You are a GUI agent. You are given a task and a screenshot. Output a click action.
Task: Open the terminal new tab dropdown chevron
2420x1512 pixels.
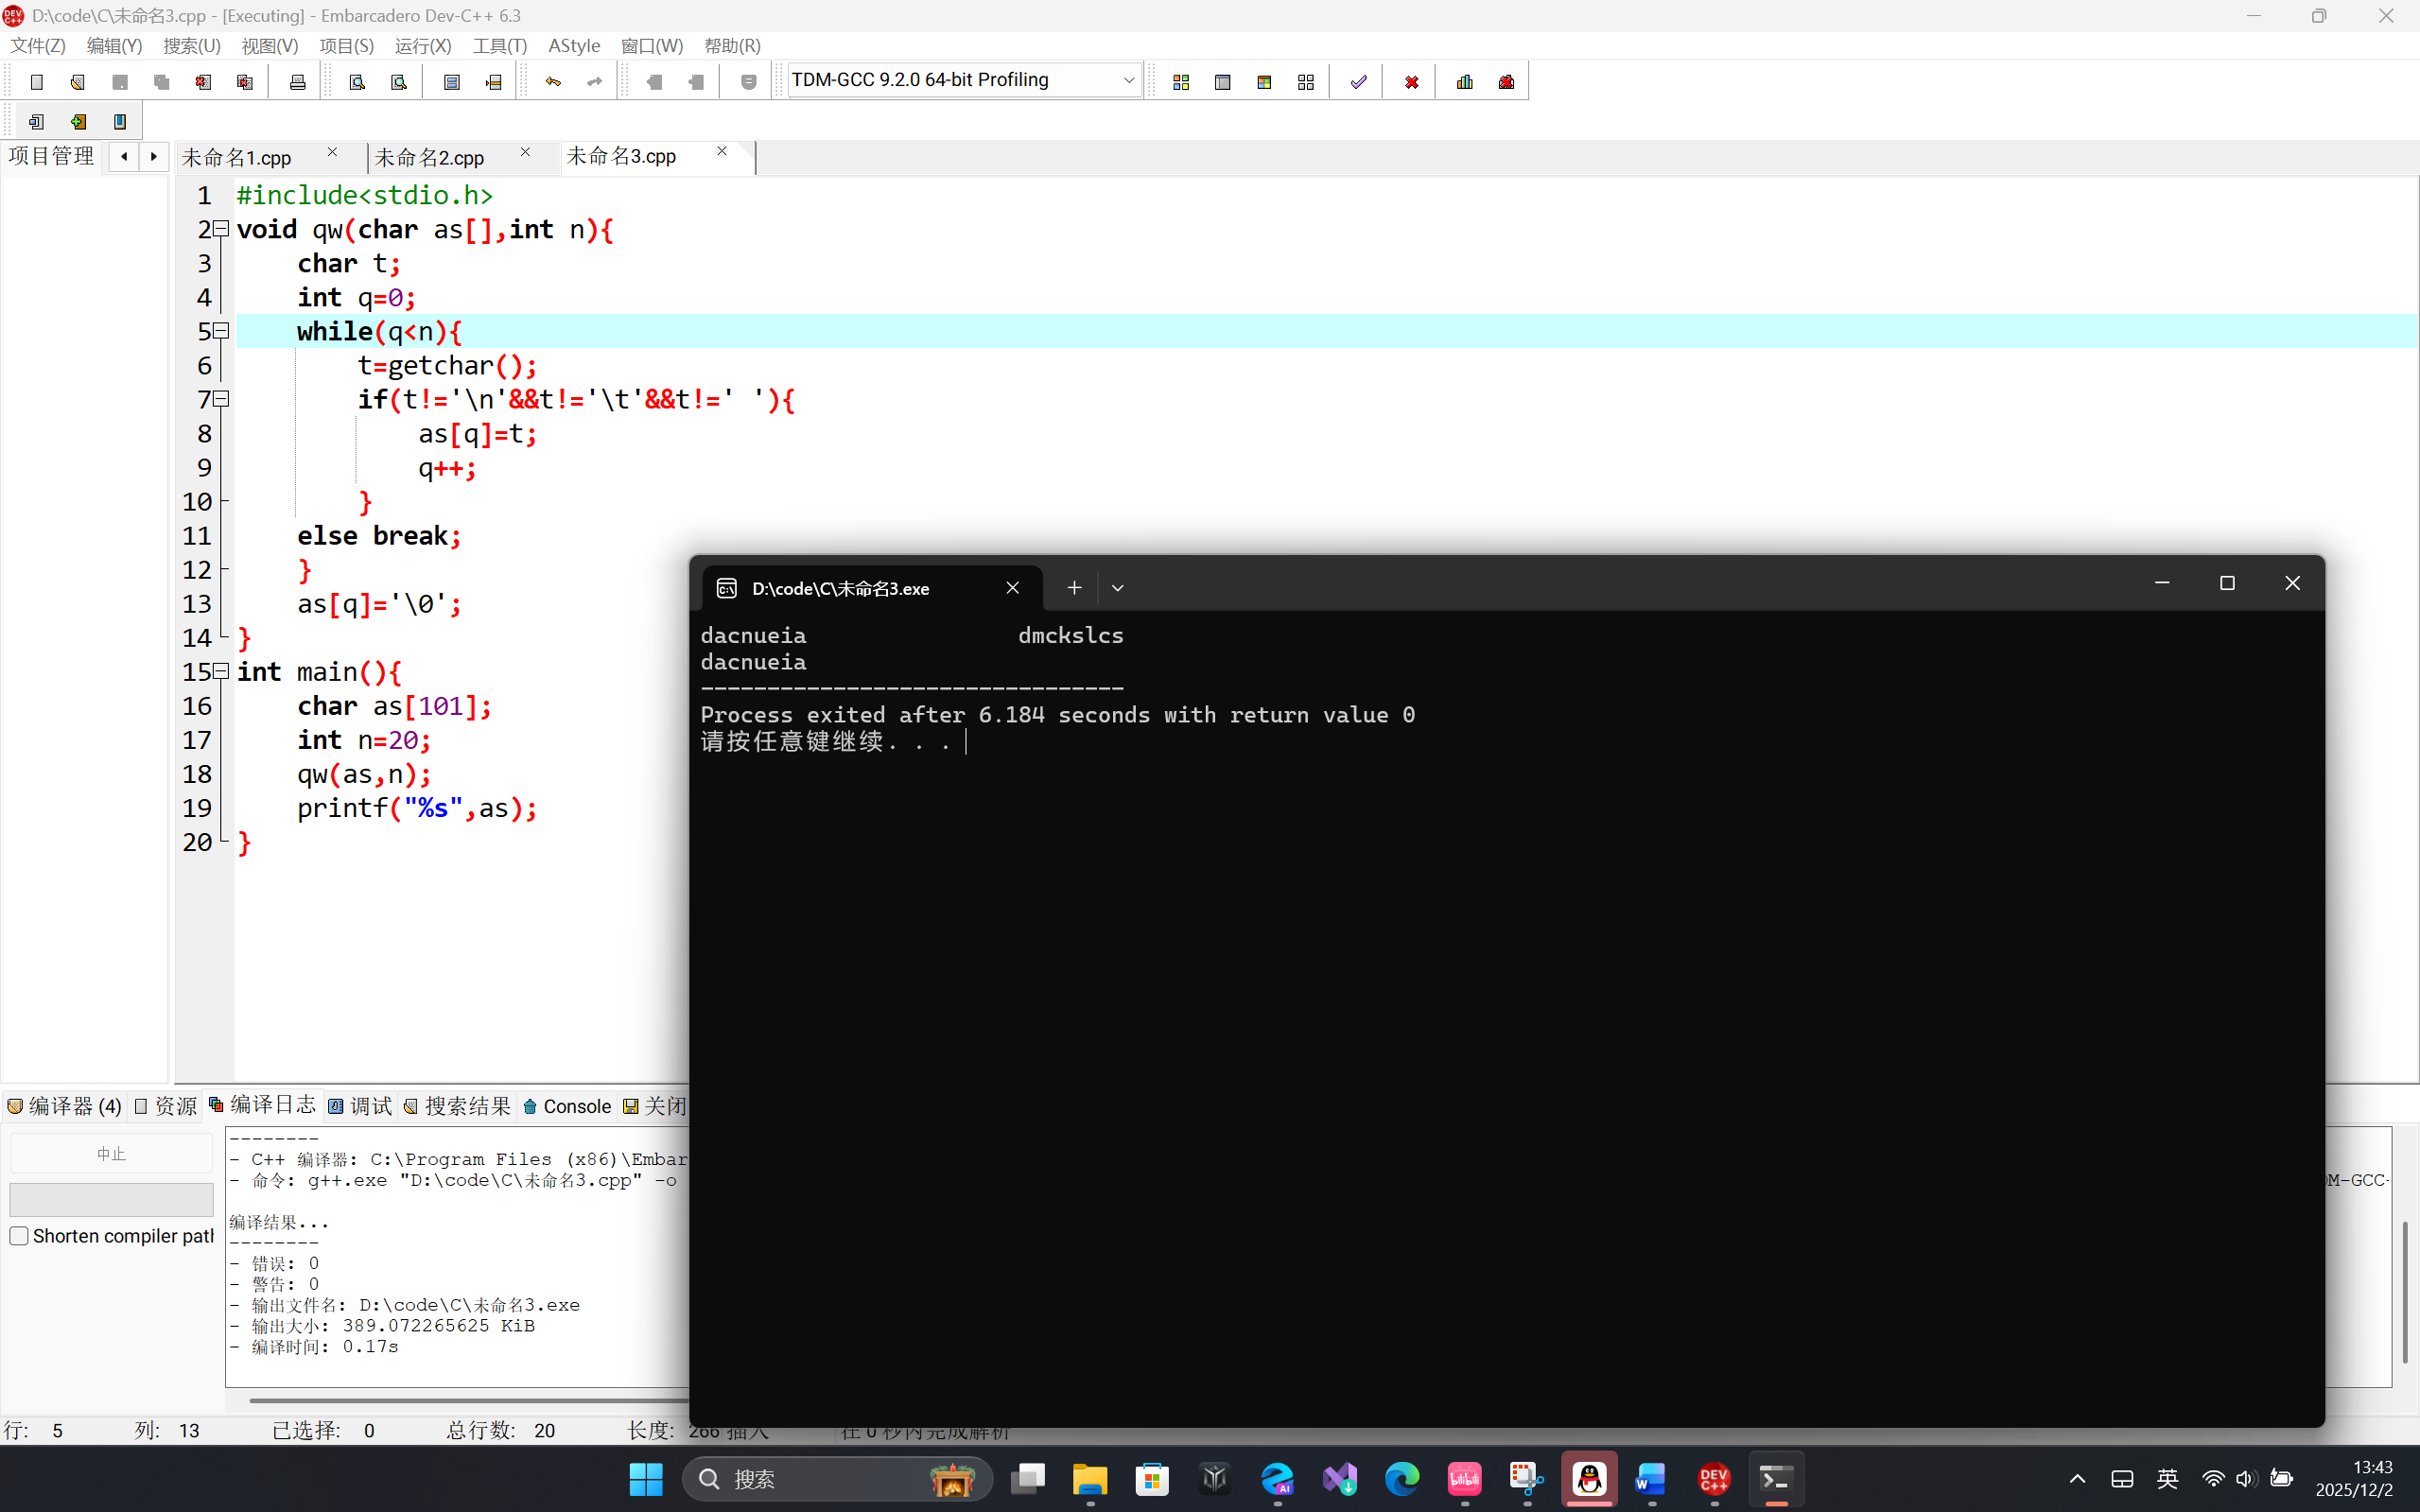(1118, 588)
